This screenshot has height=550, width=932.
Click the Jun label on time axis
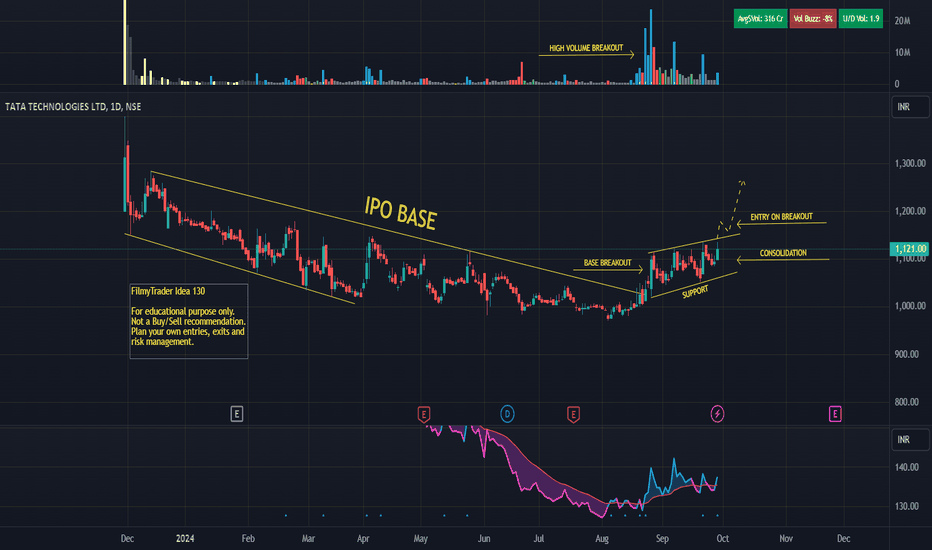[484, 539]
